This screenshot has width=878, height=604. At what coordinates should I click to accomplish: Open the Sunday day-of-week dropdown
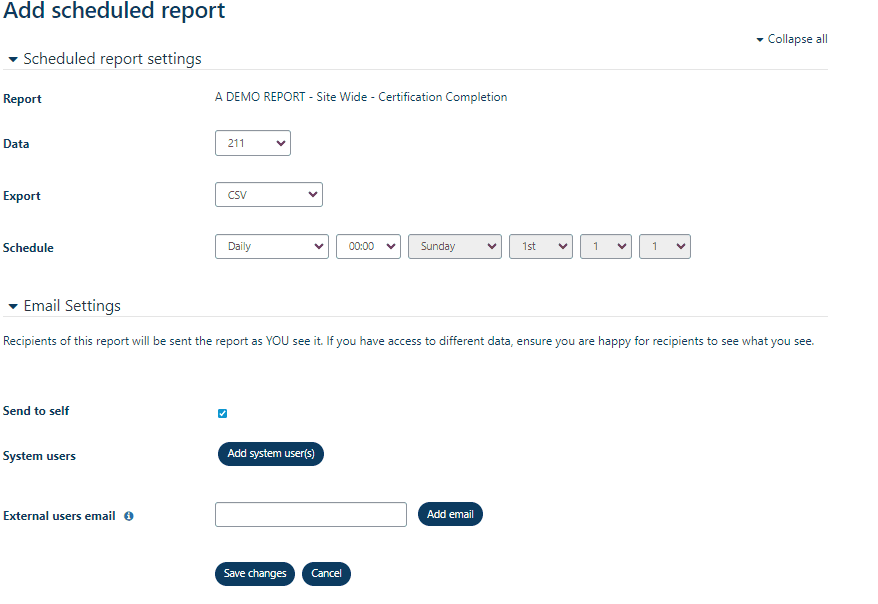[454, 246]
